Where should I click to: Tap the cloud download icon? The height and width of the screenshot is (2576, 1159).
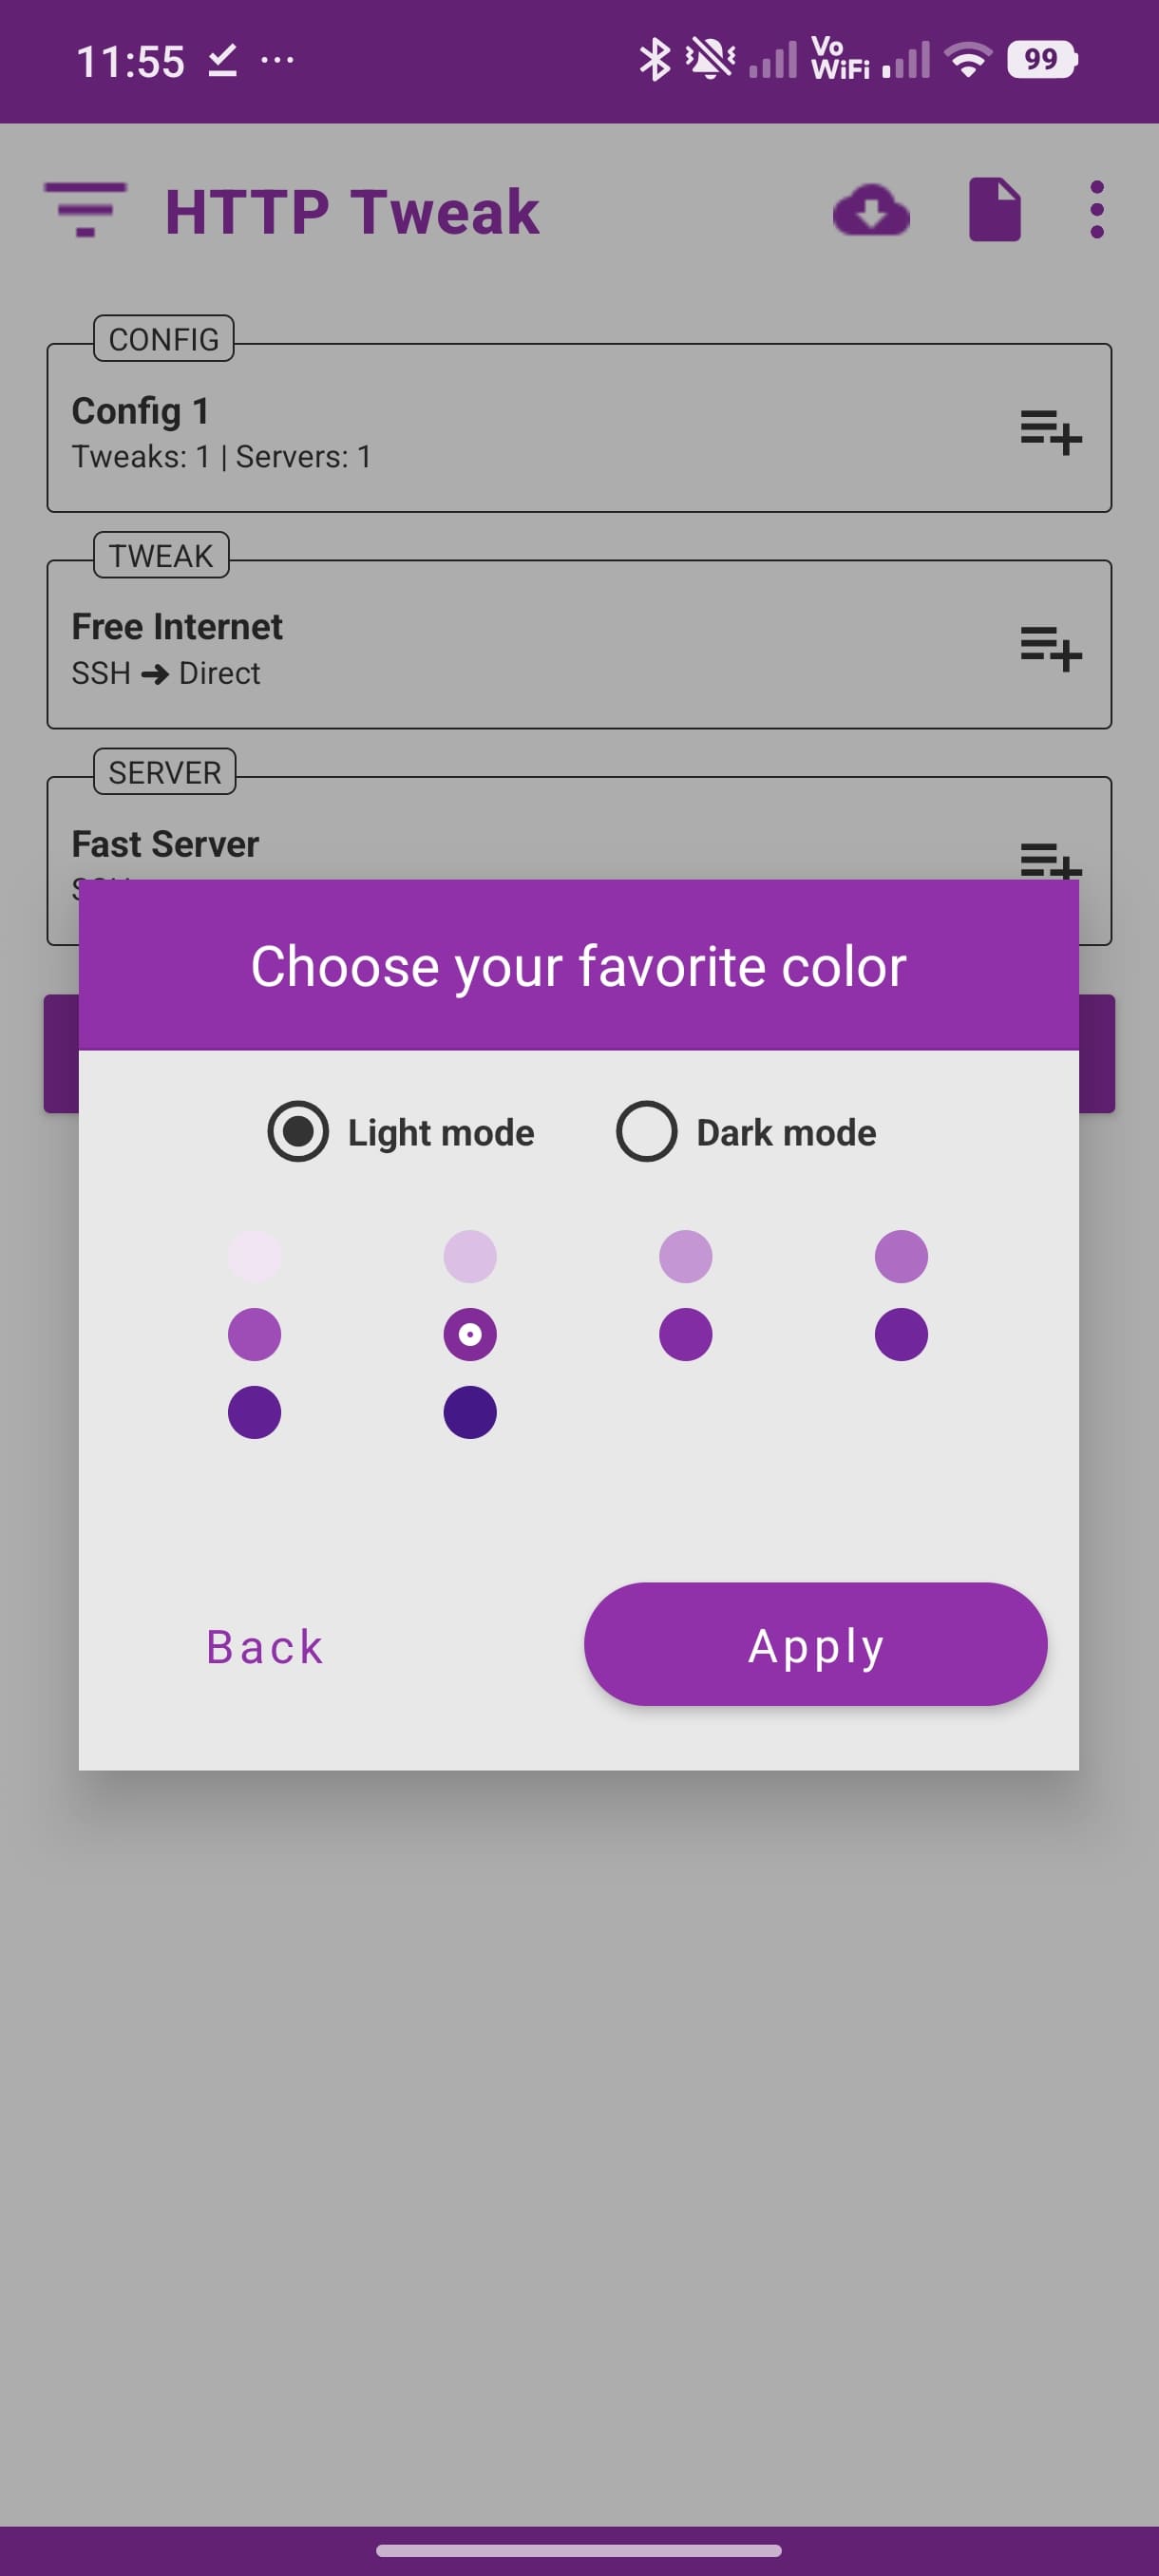point(871,210)
